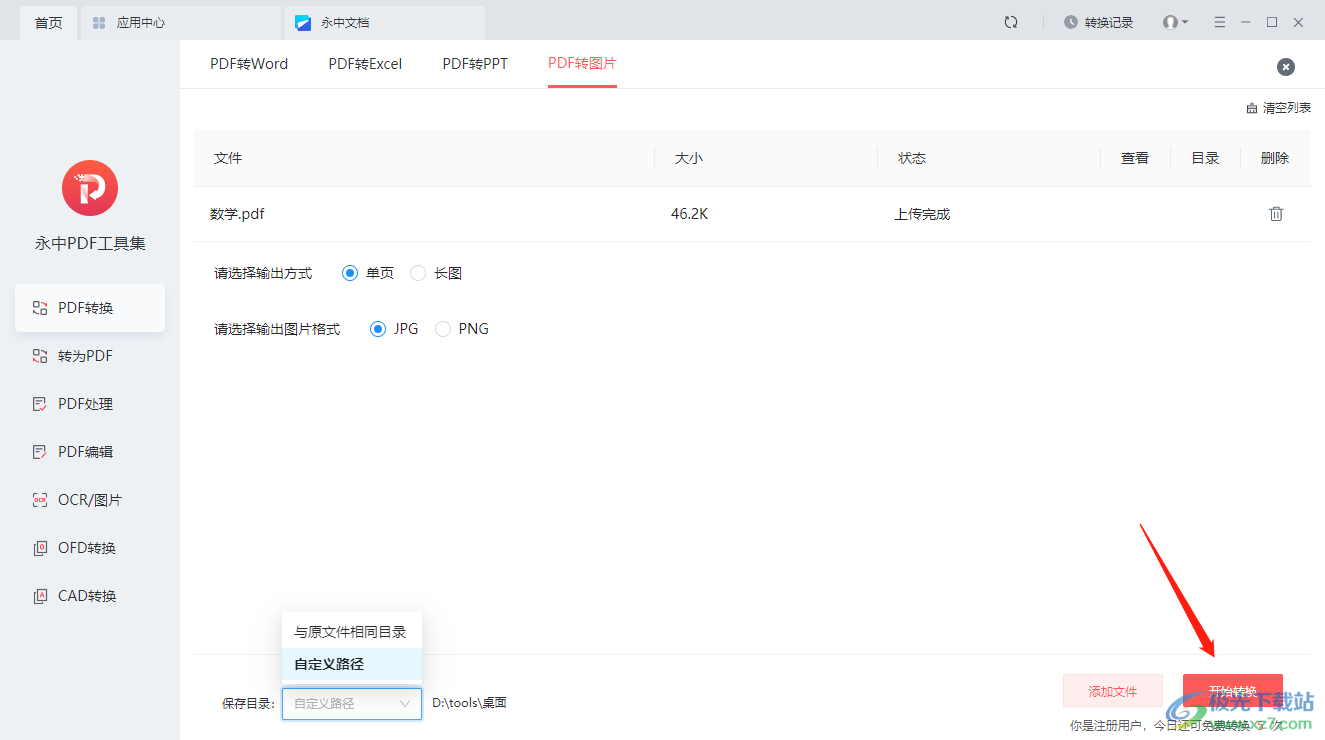Open the OCR/图片 sidebar section
This screenshot has width=1325, height=740.
(x=89, y=500)
